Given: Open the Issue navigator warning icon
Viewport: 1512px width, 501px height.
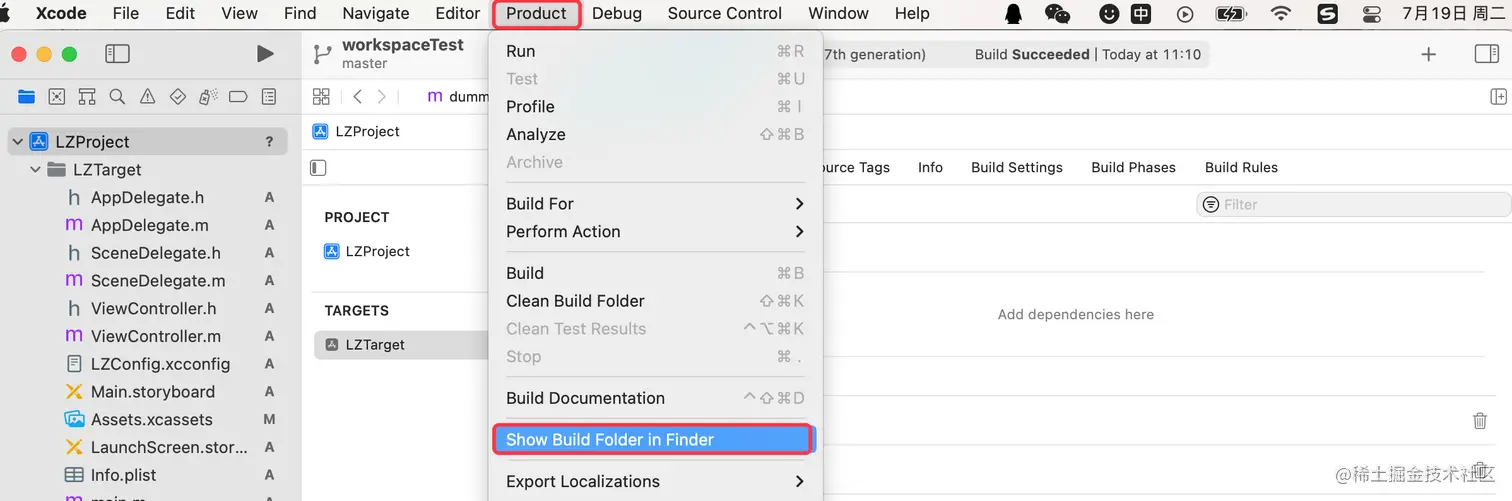Looking at the screenshot, I should pos(148,97).
